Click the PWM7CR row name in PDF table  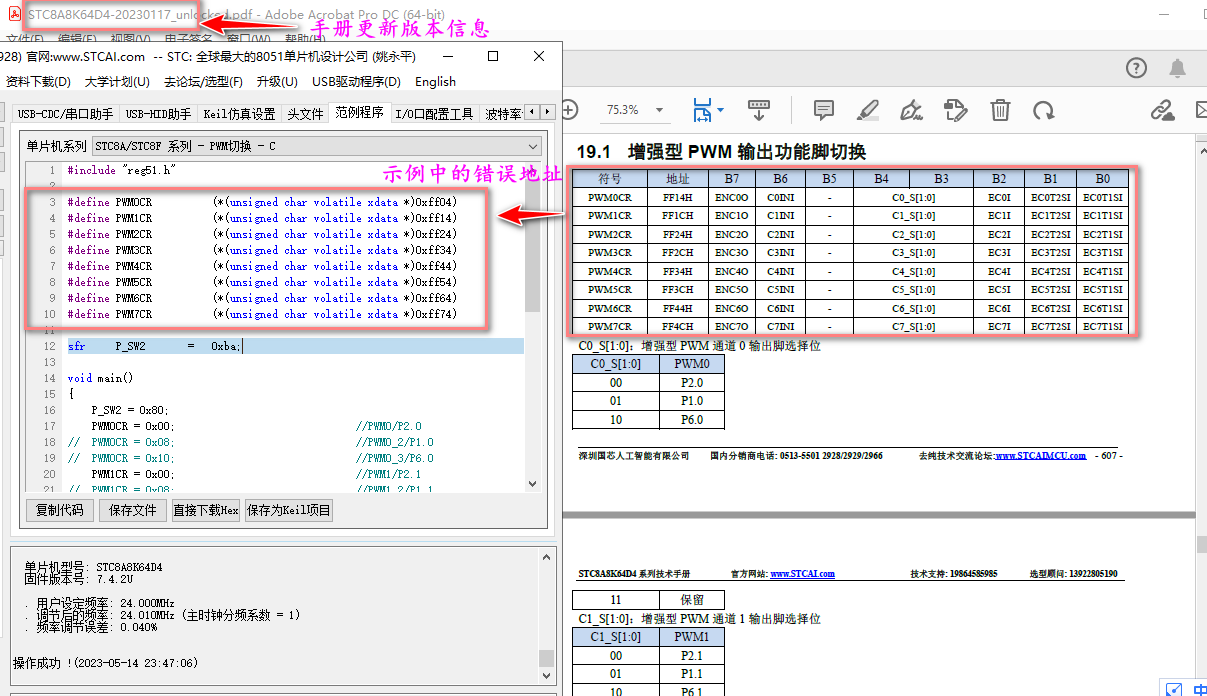tap(609, 326)
